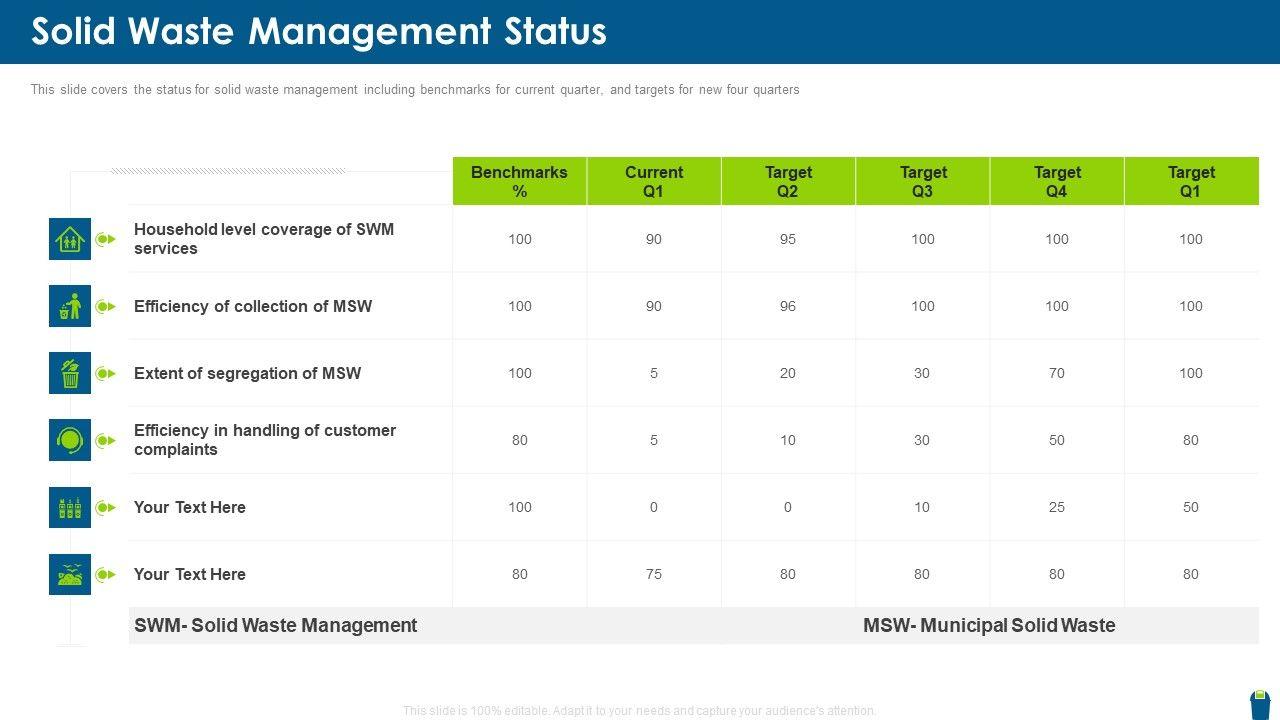Select green arrow bullet for Extent of segregation
1280x720 pixels.
point(106,374)
